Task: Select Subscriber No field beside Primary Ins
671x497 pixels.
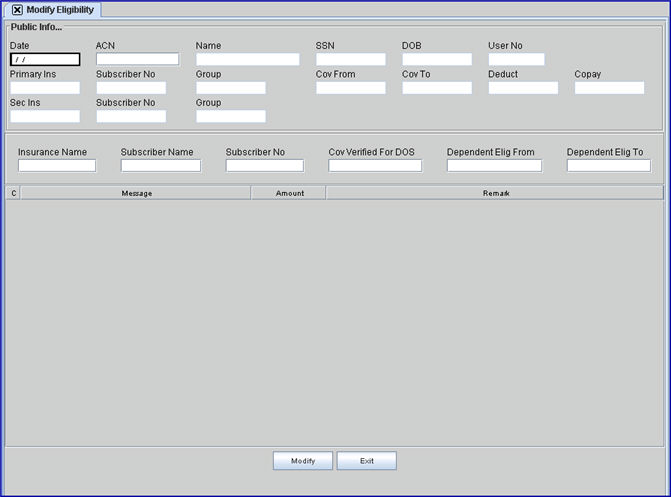Action: (131, 88)
